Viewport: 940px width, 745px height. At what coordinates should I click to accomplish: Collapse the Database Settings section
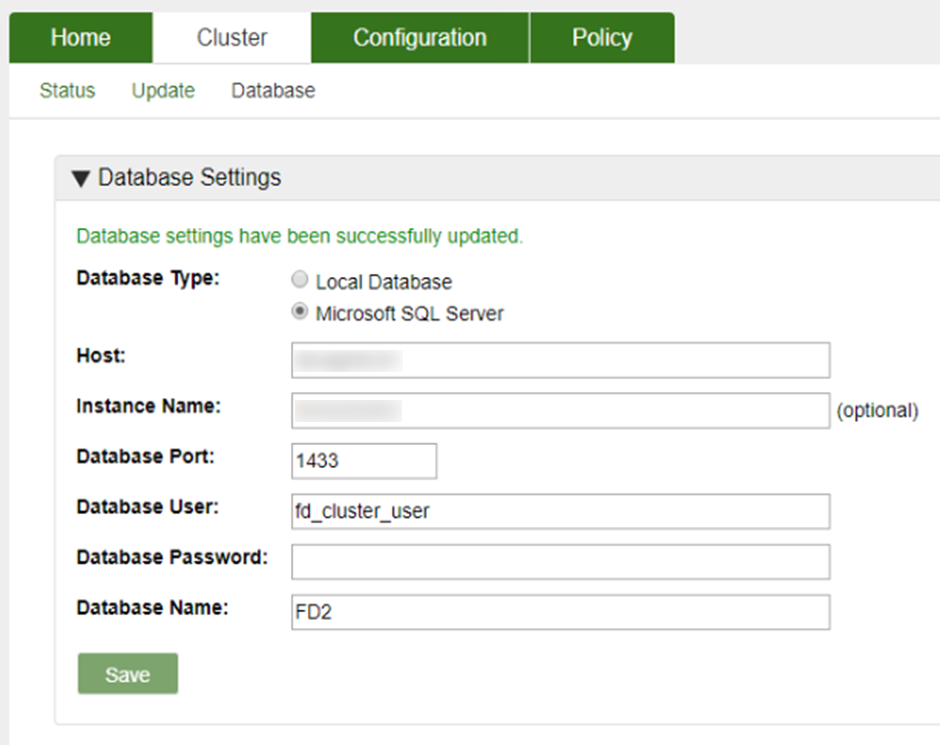(x=187, y=177)
